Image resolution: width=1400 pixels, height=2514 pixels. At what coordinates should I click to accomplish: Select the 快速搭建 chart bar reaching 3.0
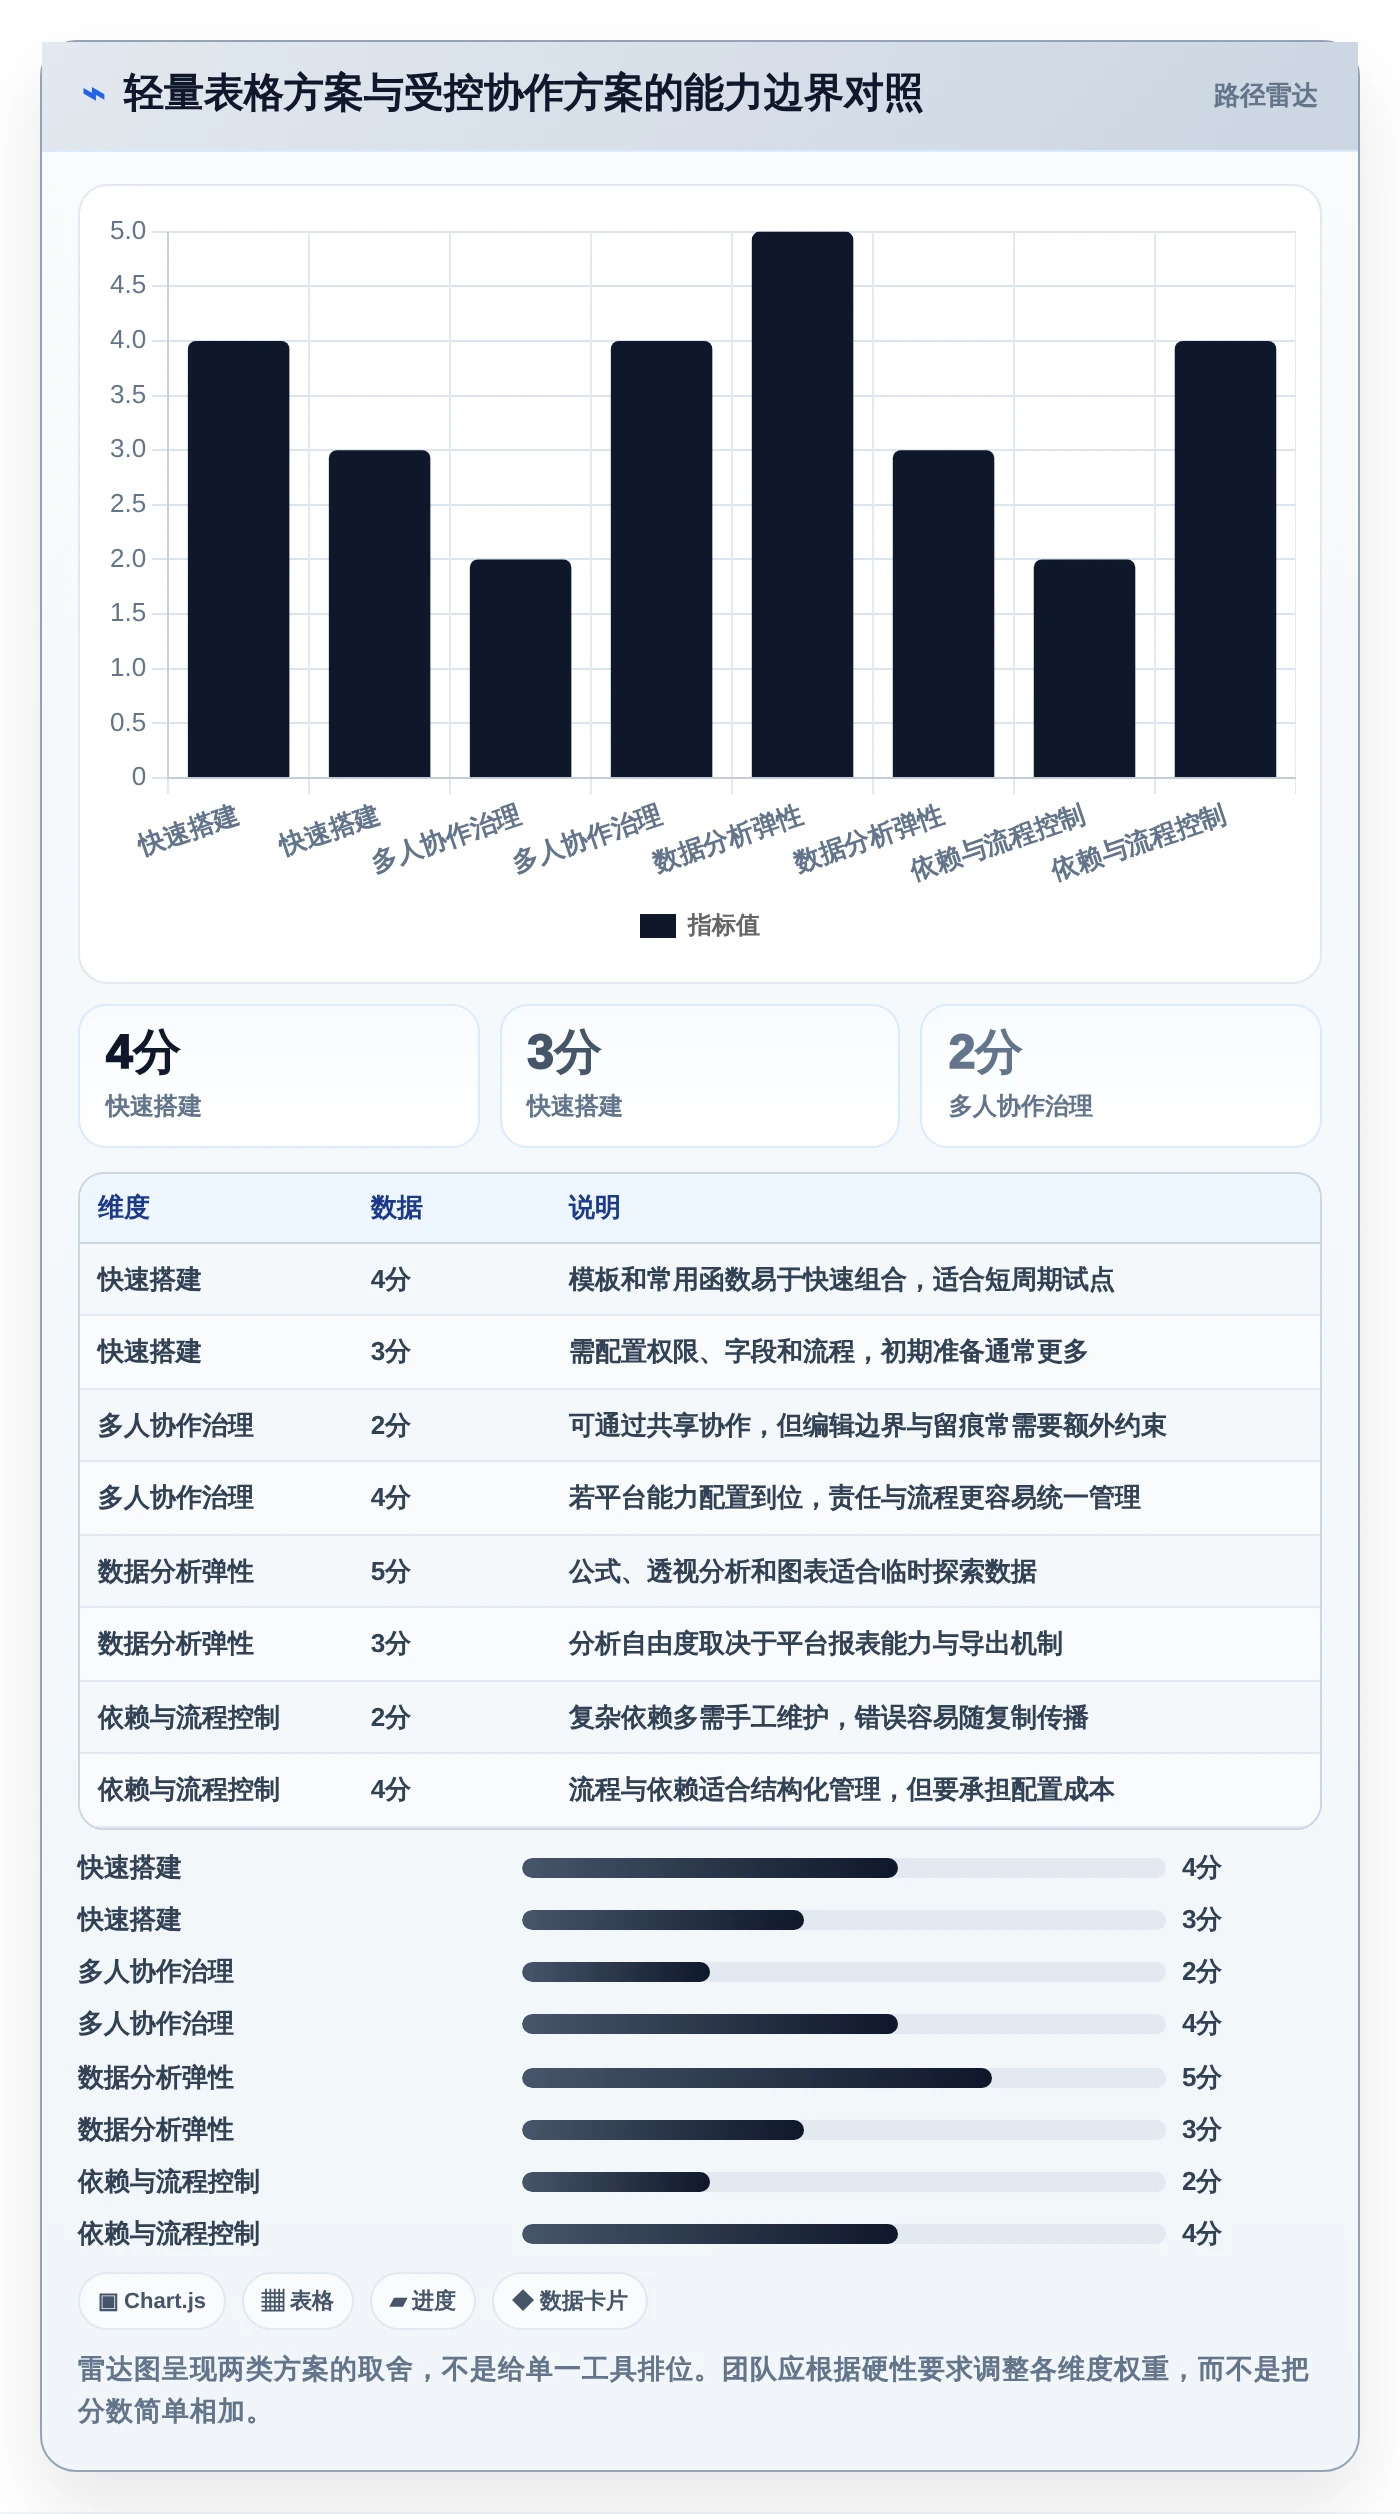point(379,613)
